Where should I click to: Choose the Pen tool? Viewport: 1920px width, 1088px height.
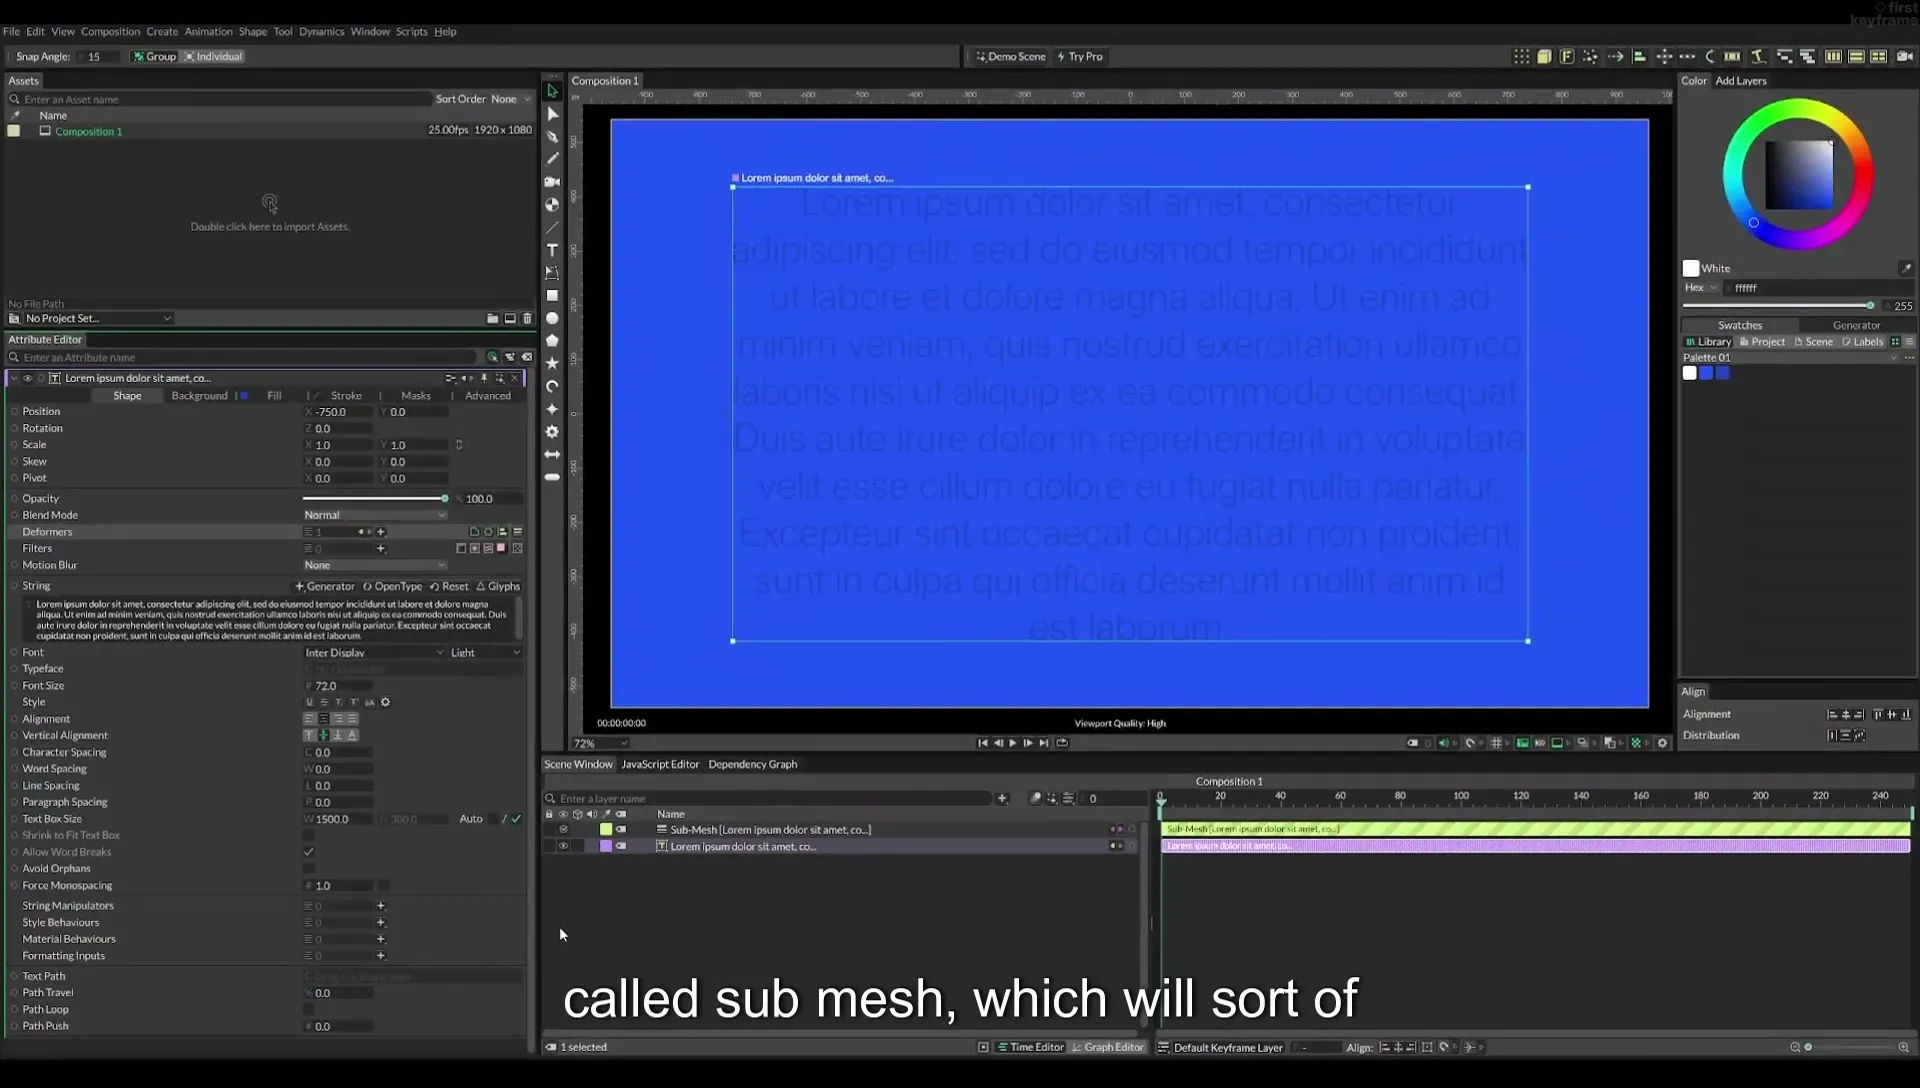tap(552, 137)
